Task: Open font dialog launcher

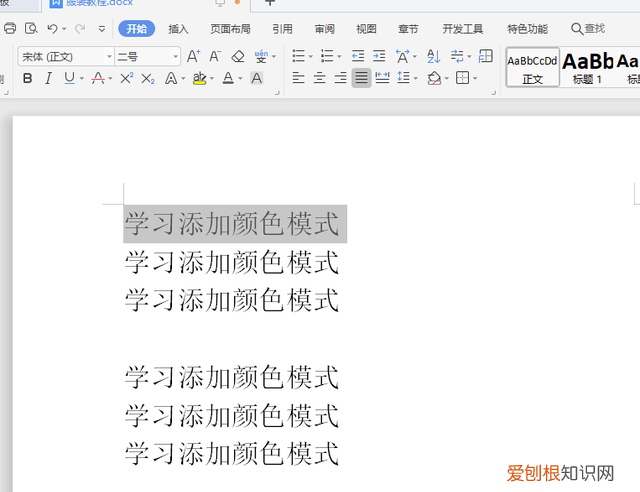Action: coord(277,93)
